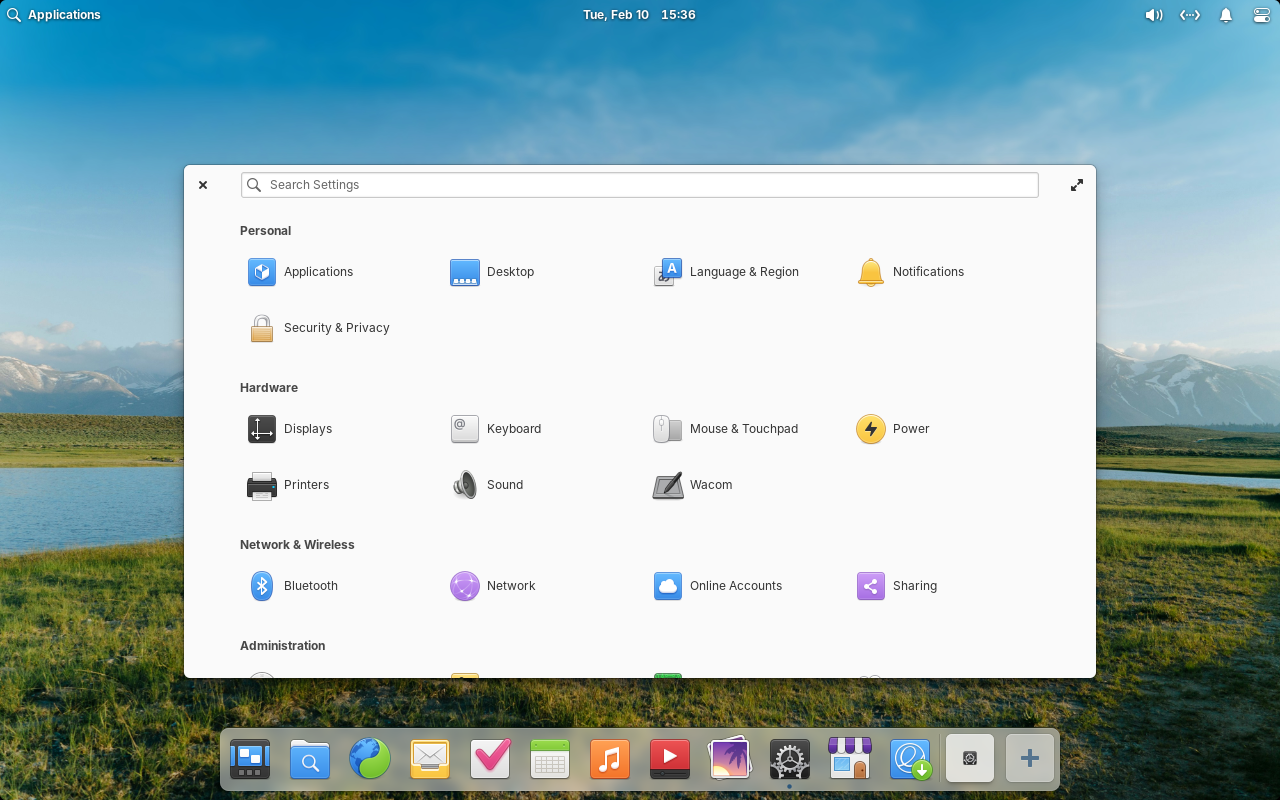Screen dimensions: 1280x800
Task: Open Printers settings
Action: [x=262, y=485]
